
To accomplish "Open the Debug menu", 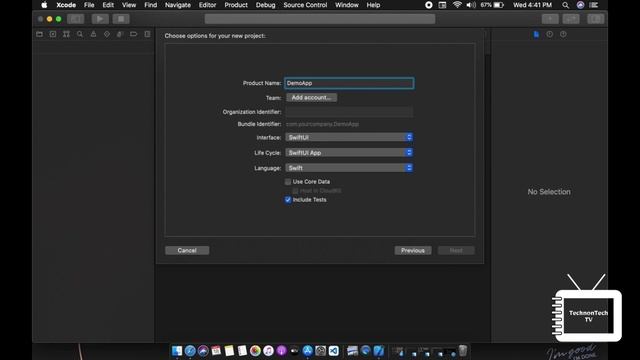I will pyautogui.click(x=265, y=5).
